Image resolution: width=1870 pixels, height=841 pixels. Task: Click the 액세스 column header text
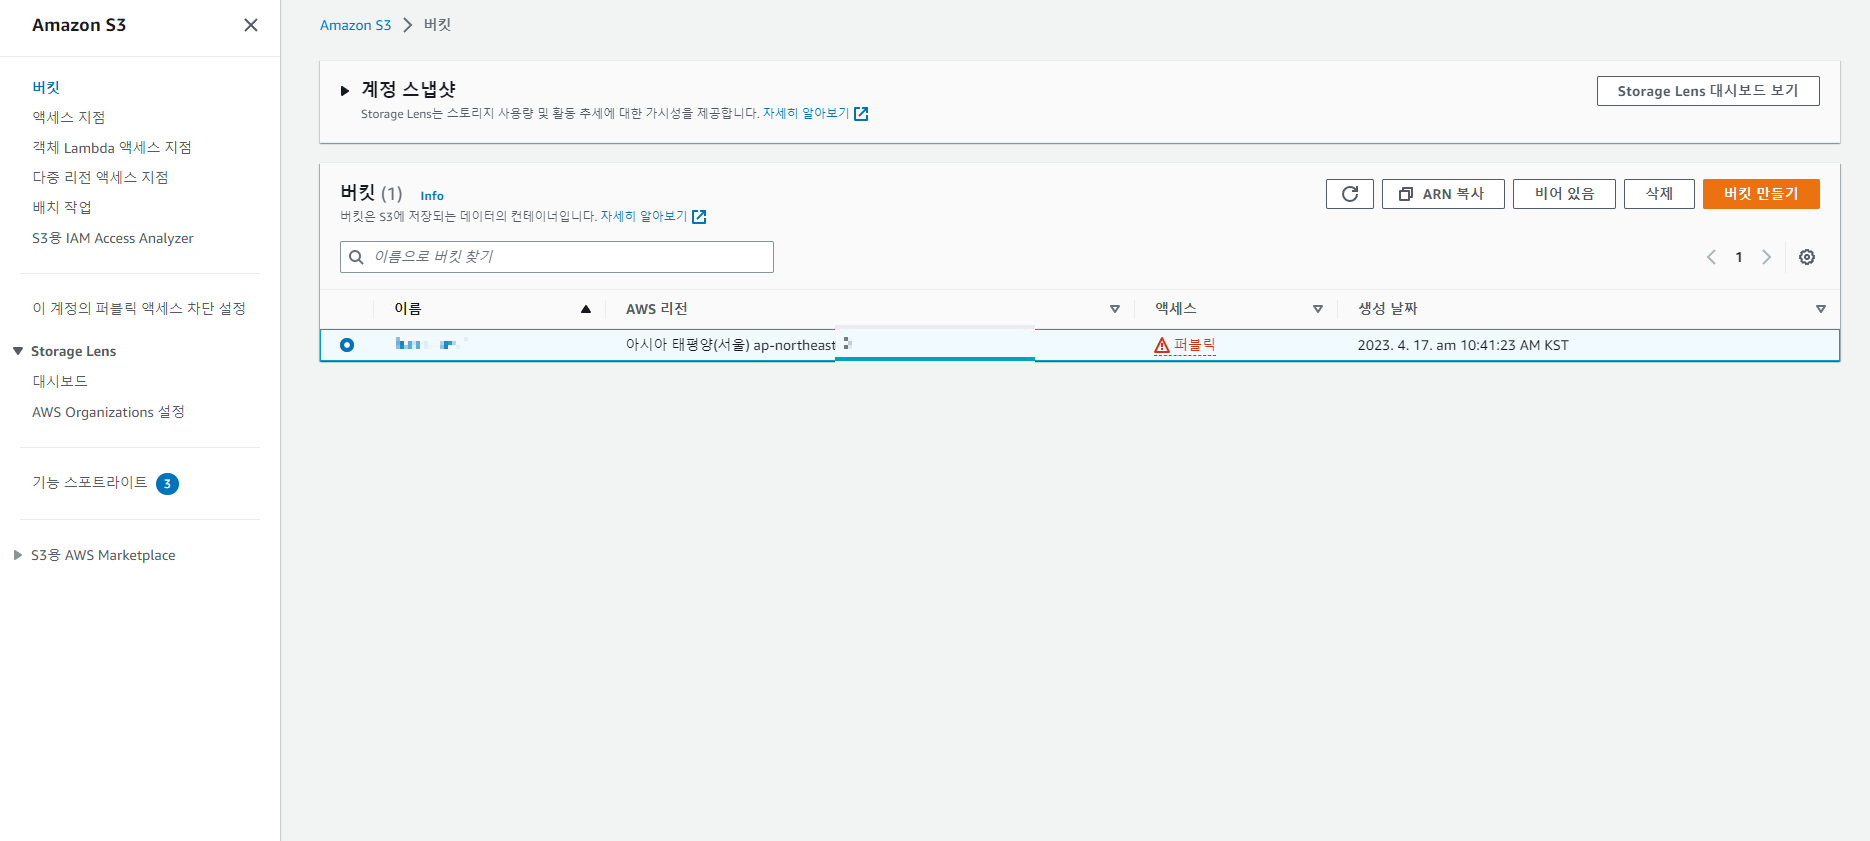pyautogui.click(x=1176, y=309)
